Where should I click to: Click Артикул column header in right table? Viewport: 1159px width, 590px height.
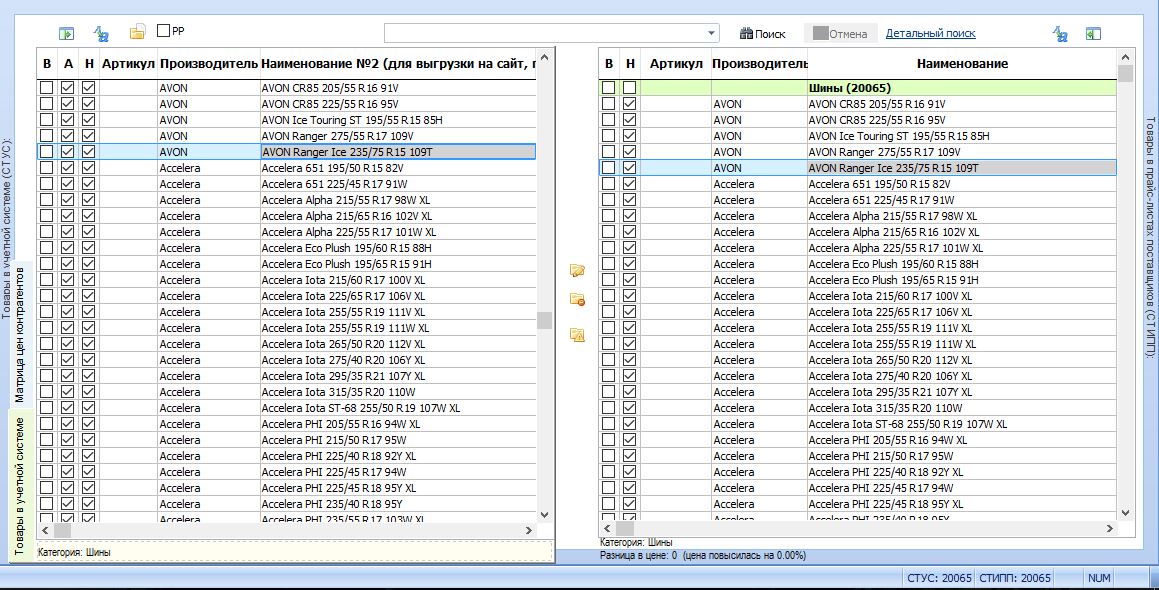[676, 64]
